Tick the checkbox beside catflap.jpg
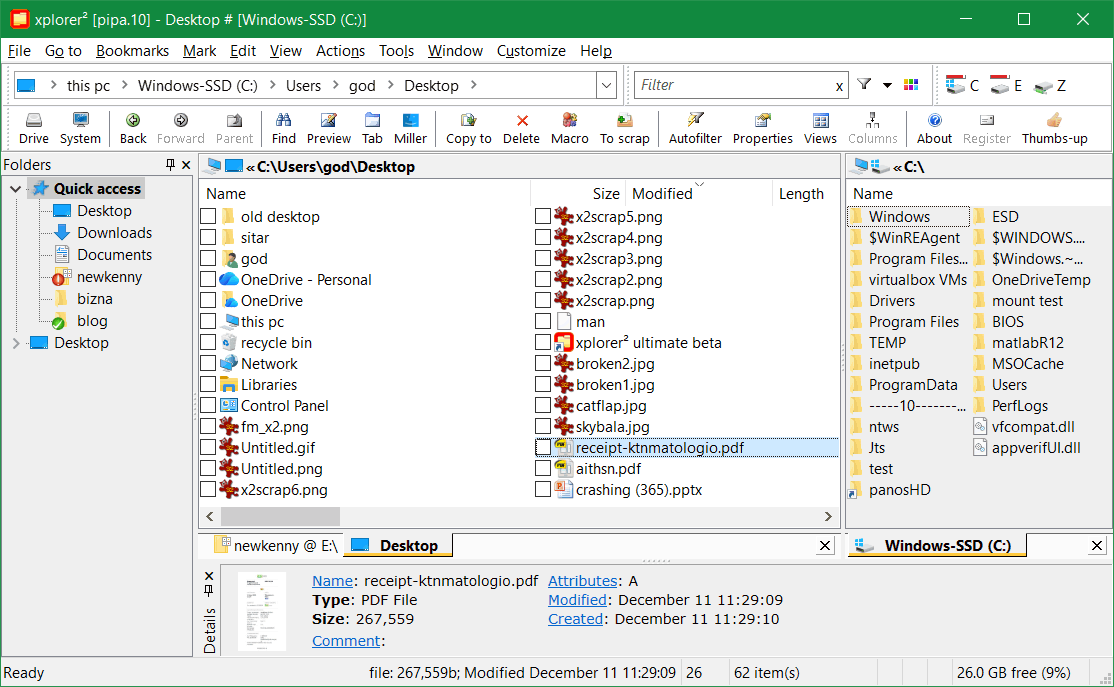The image size is (1114, 687). tap(545, 405)
